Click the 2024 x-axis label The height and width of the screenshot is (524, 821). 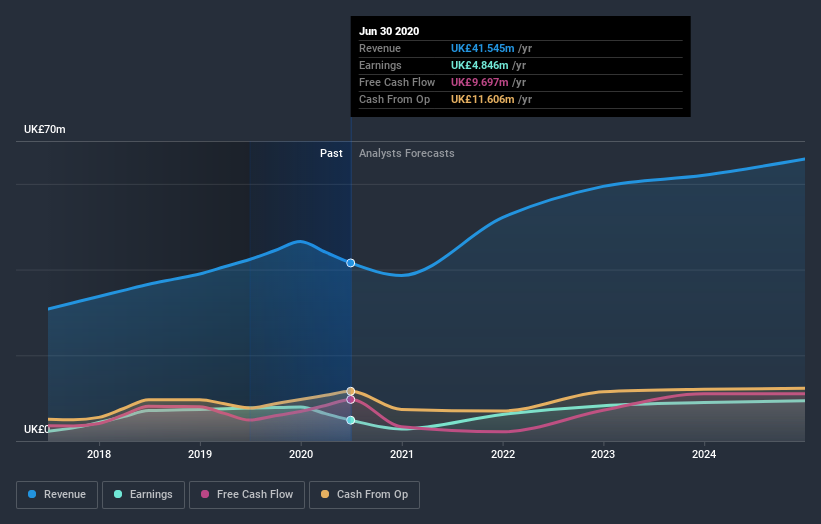704,454
